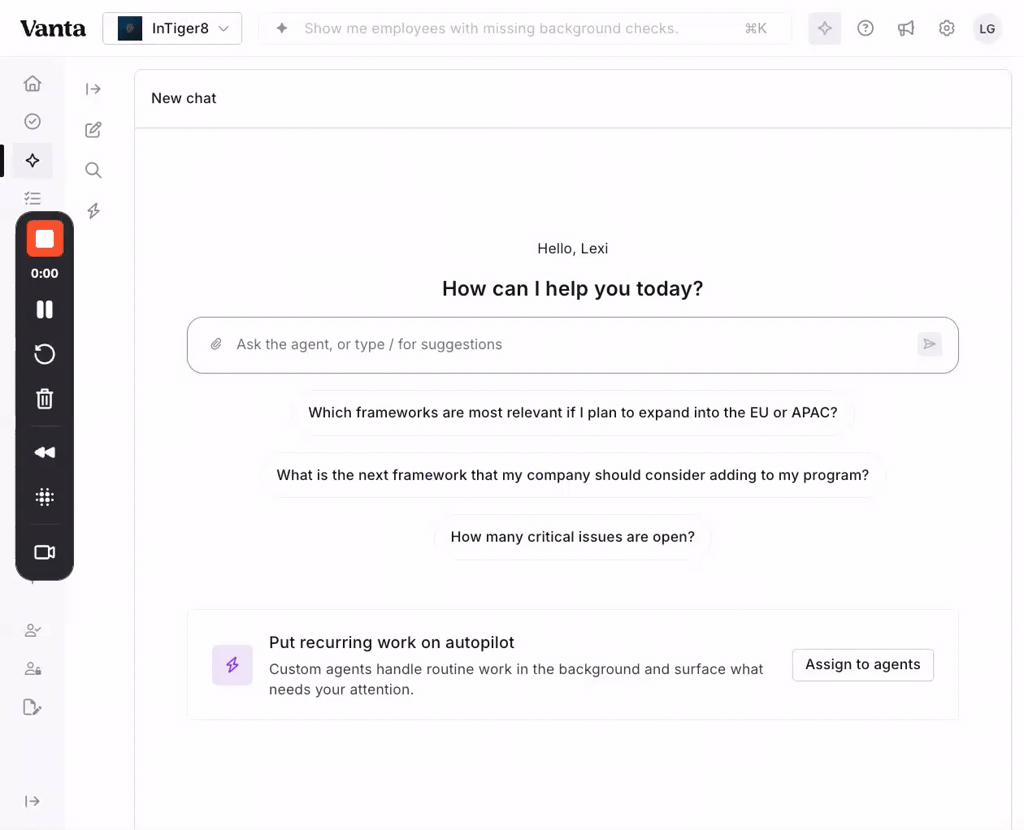Stop the recording with red button
The height and width of the screenshot is (830, 1024).
pyautogui.click(x=44, y=239)
